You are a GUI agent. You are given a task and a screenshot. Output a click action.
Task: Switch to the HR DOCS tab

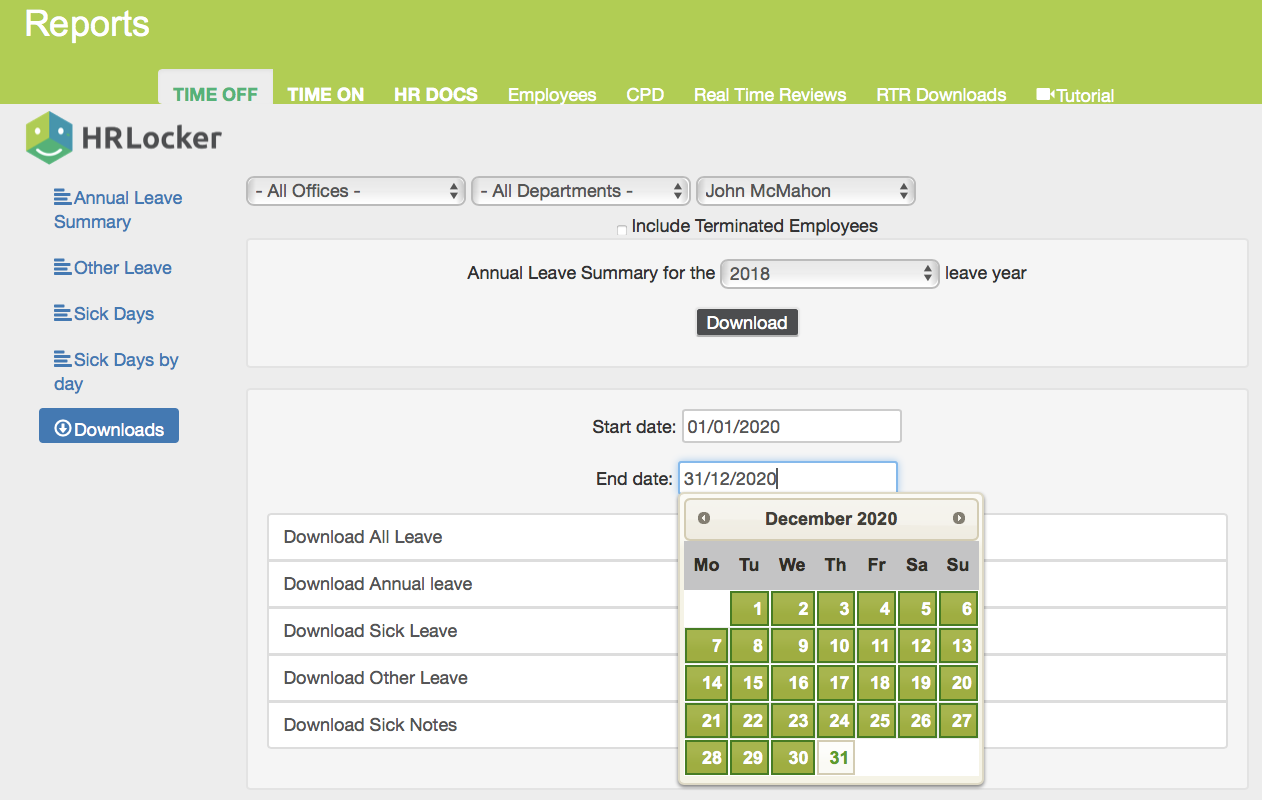point(435,95)
